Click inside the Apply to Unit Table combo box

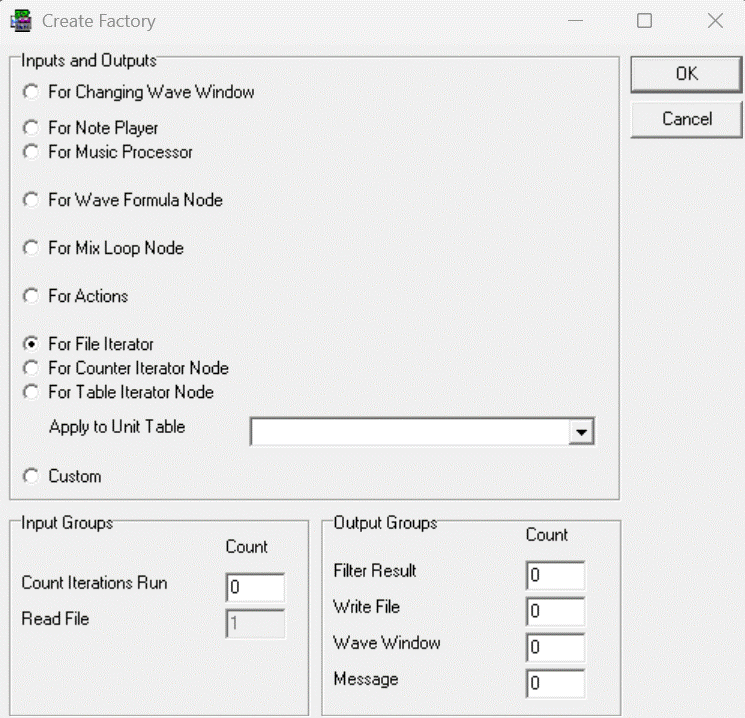(x=409, y=431)
